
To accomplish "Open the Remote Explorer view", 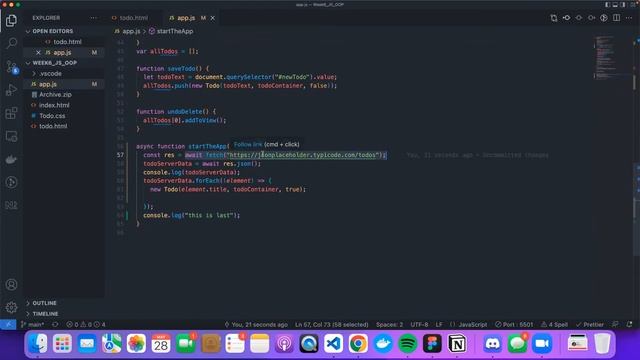I will click(11, 136).
